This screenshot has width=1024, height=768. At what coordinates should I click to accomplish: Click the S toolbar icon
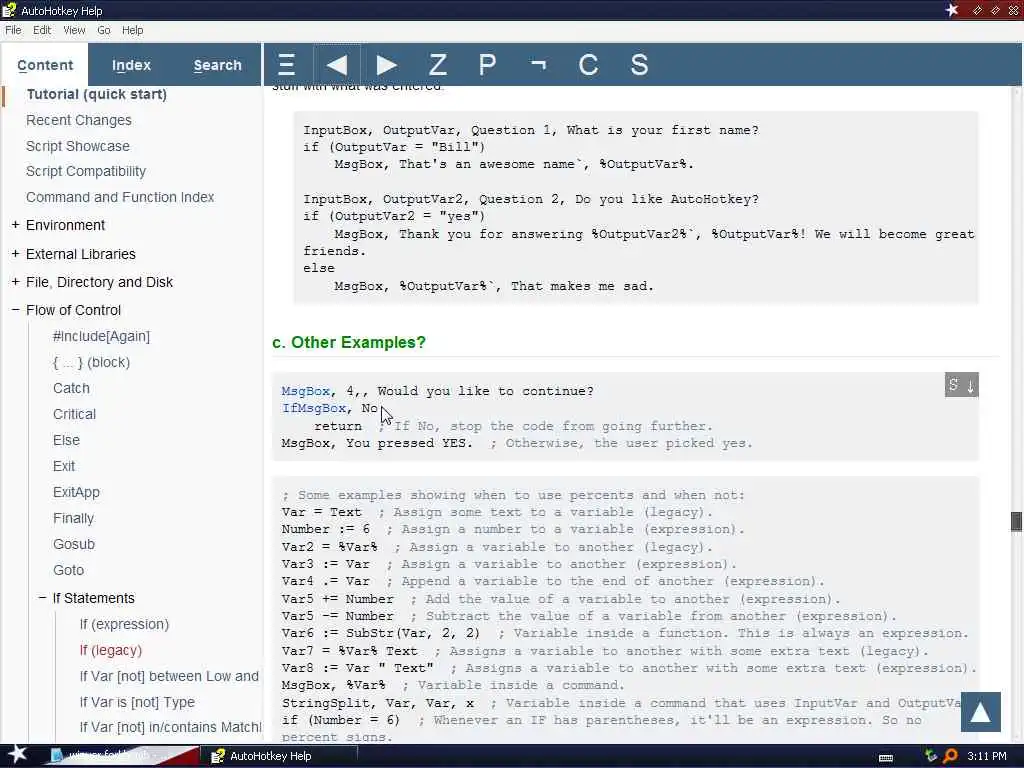tap(639, 65)
